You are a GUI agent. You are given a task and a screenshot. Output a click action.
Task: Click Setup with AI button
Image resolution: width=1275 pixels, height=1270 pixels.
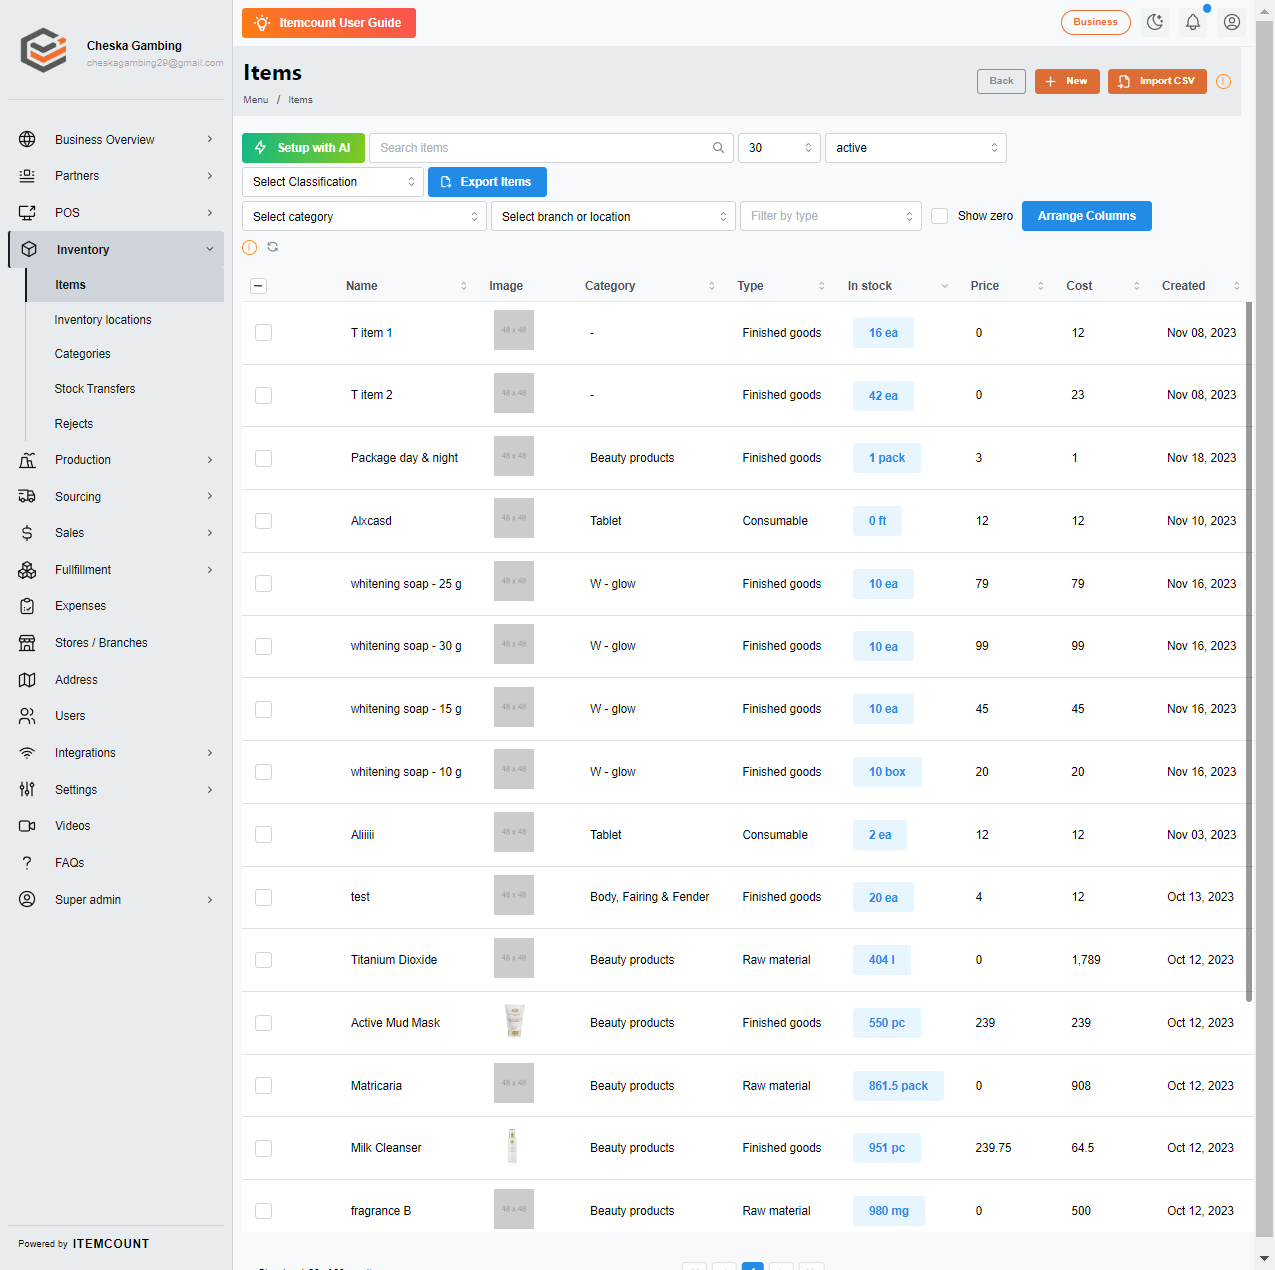(303, 148)
